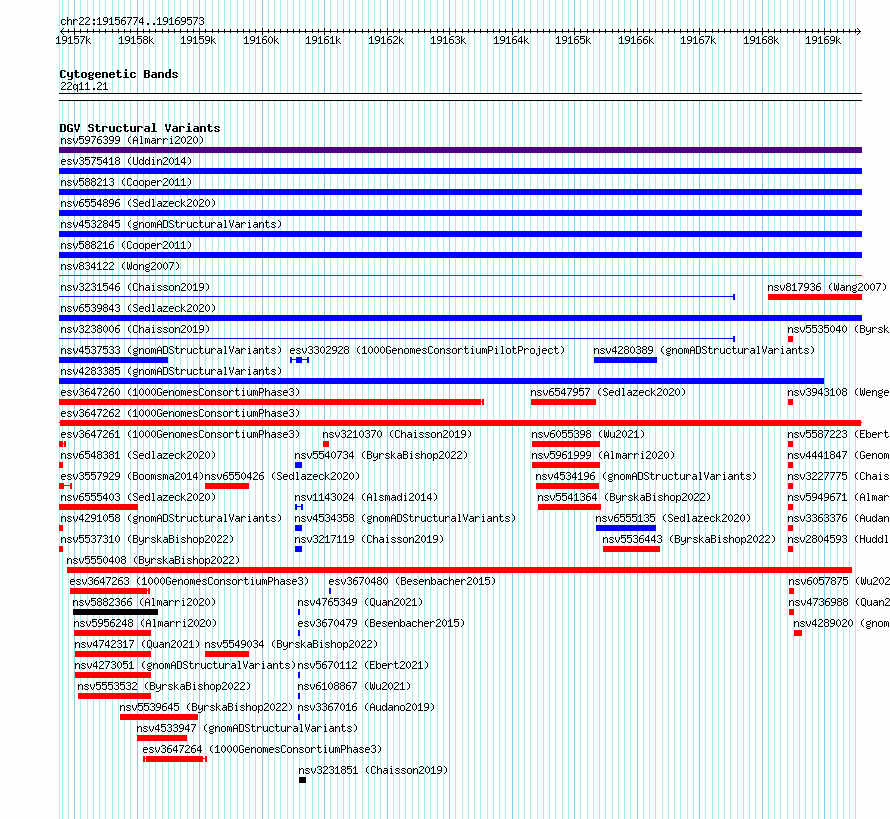
Task: Click nsv5549034 (ByrskaBishop2022) label
Action: (x=291, y=644)
